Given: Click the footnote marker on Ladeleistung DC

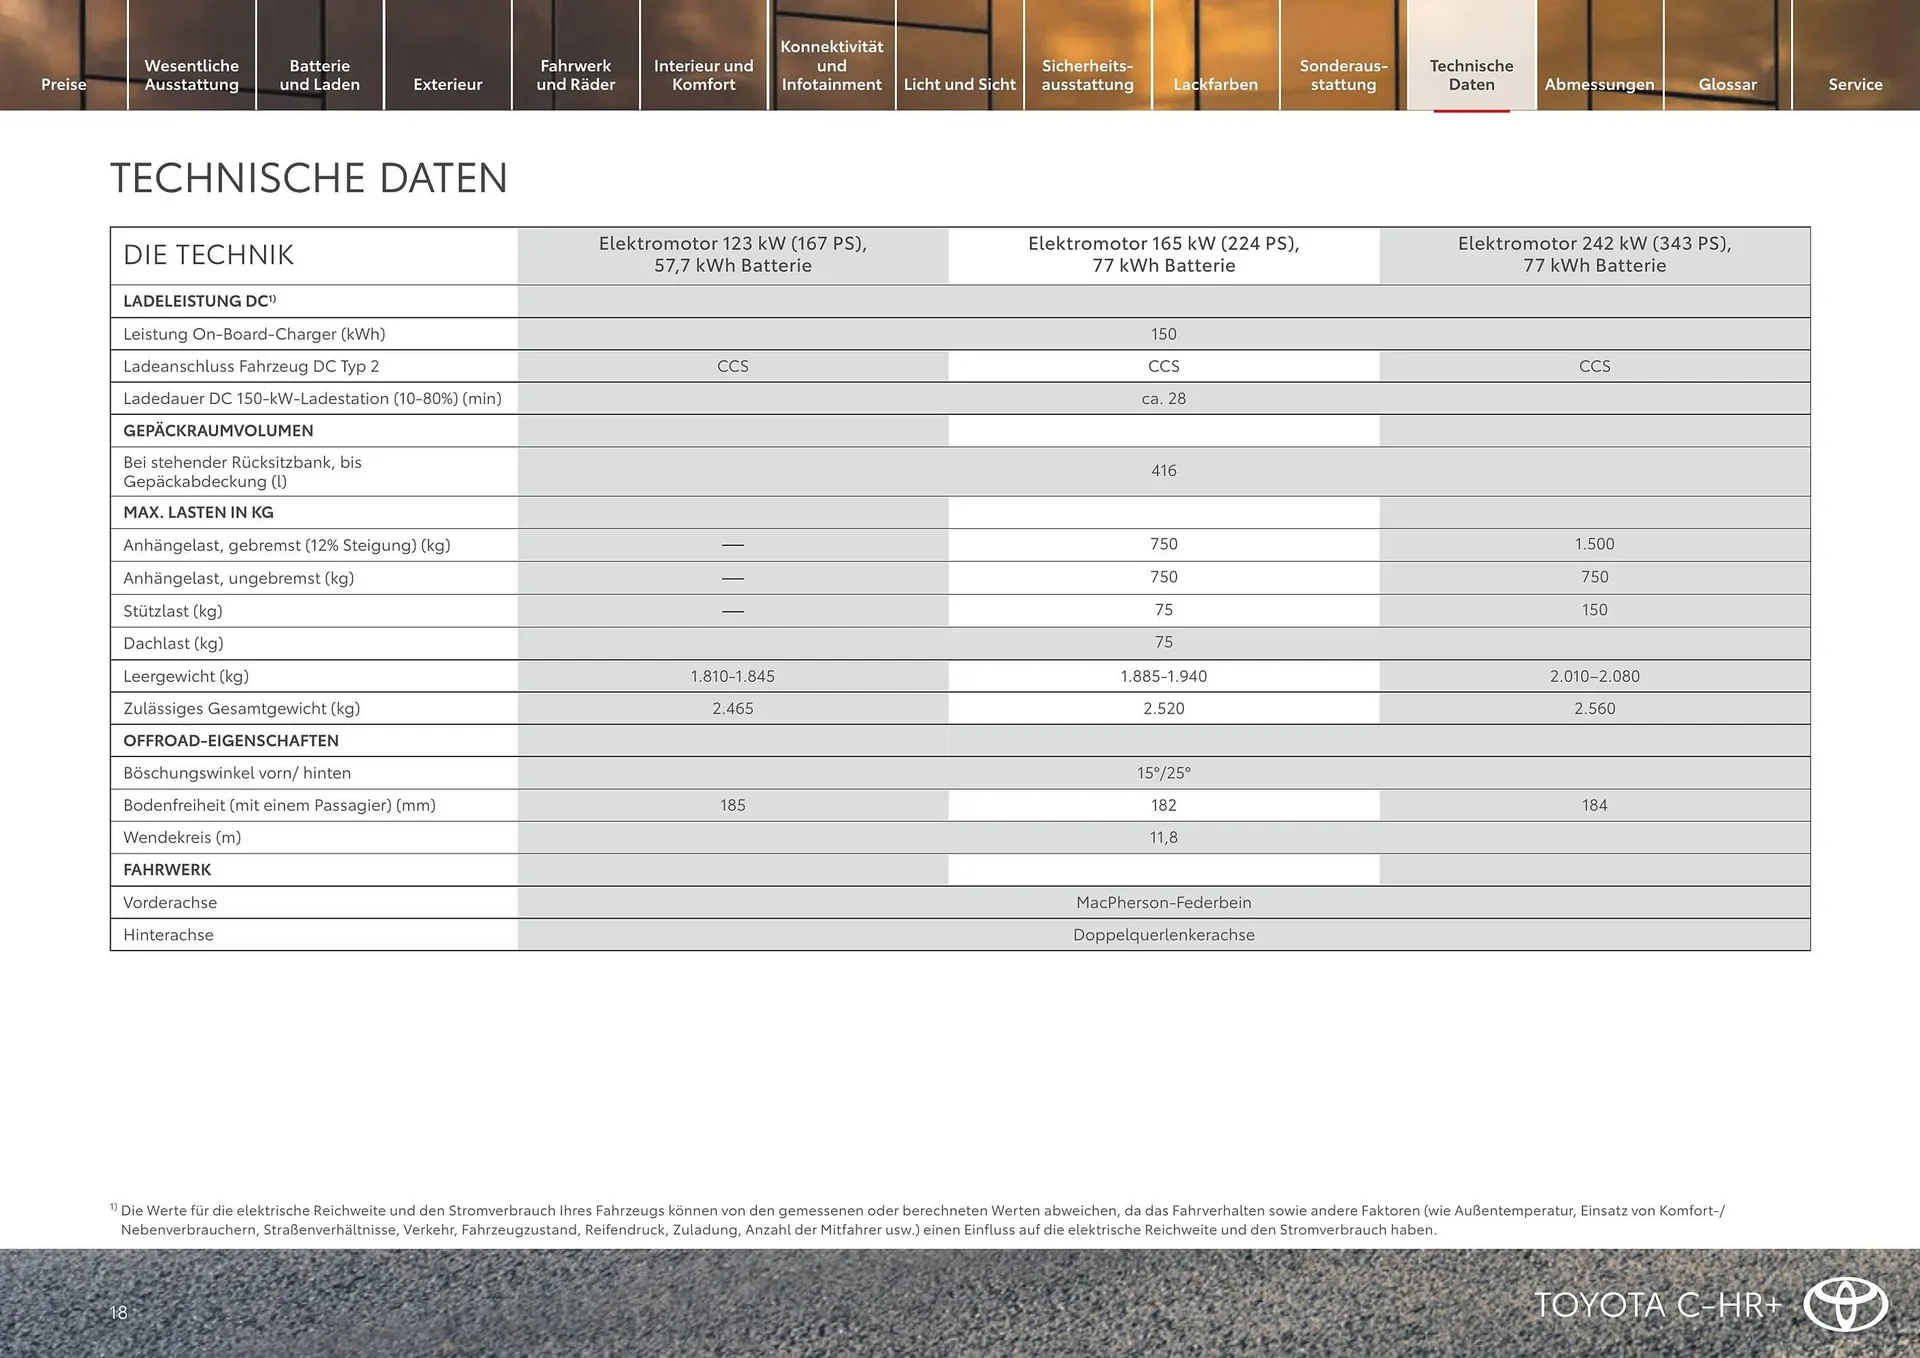Looking at the screenshot, I should pos(272,296).
